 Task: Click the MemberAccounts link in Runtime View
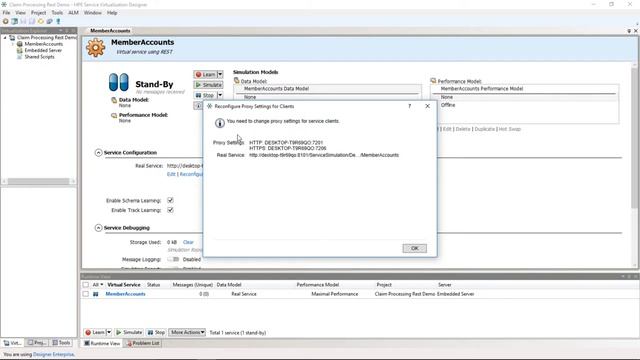(x=125, y=294)
